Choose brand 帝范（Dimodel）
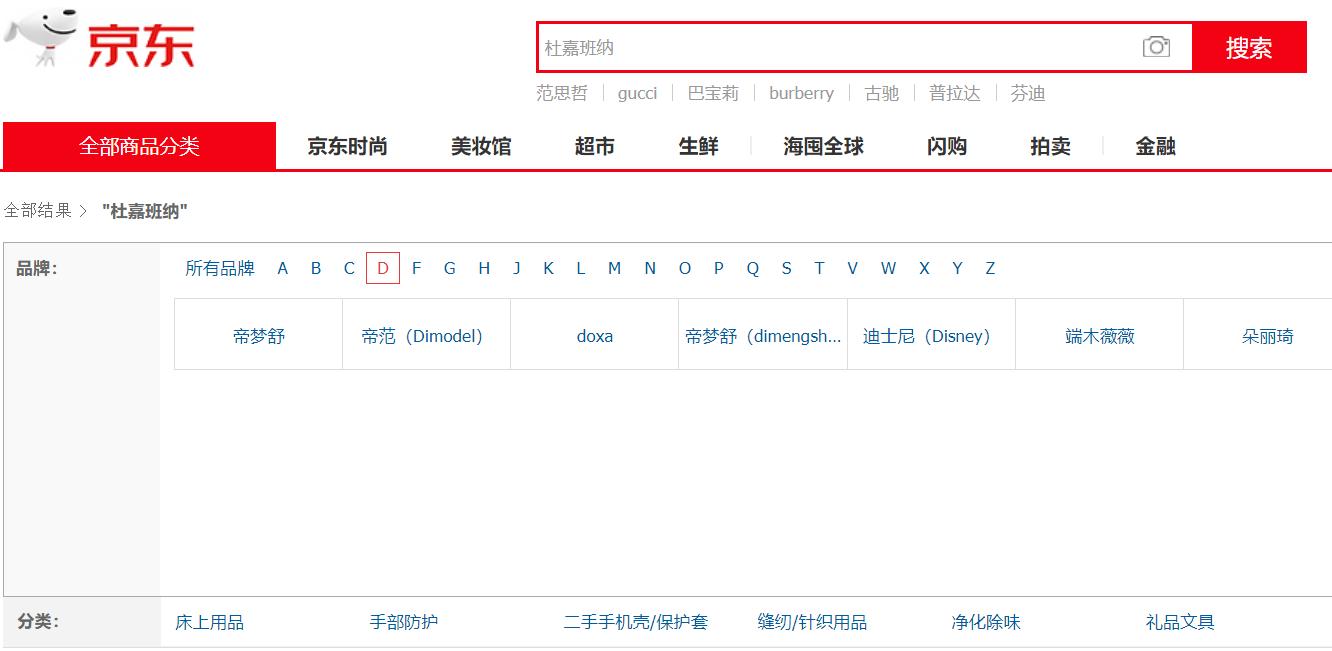 (427, 336)
